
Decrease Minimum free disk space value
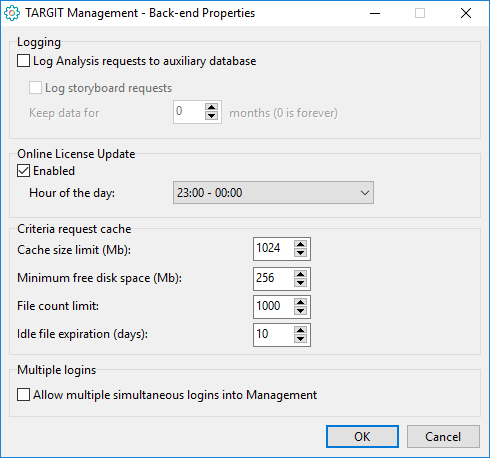(x=301, y=283)
